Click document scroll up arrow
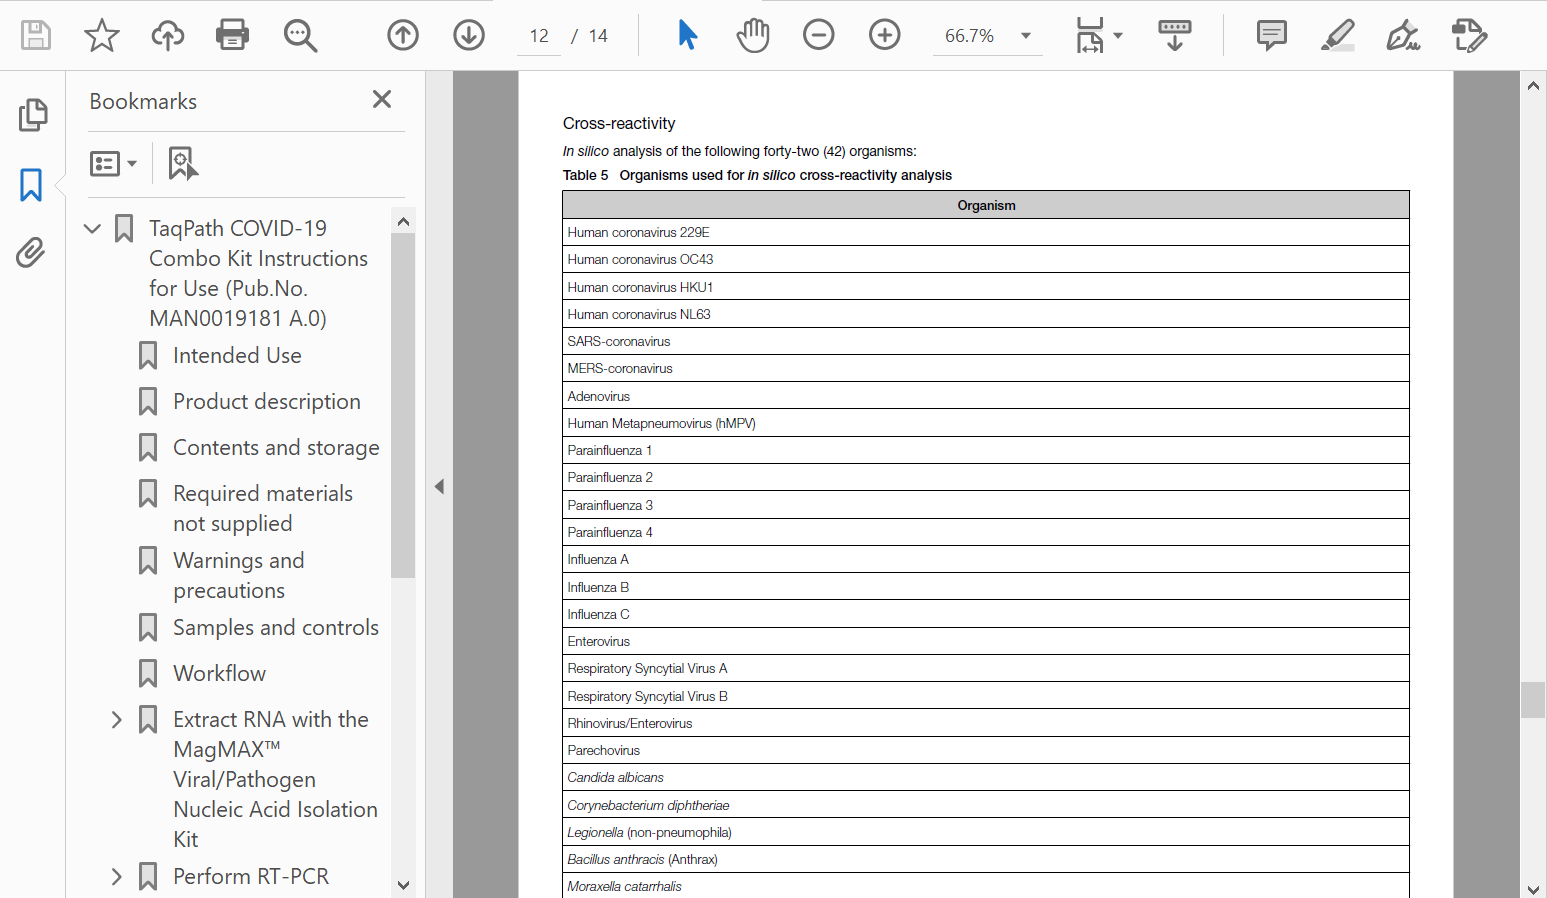1547x898 pixels. (1533, 86)
